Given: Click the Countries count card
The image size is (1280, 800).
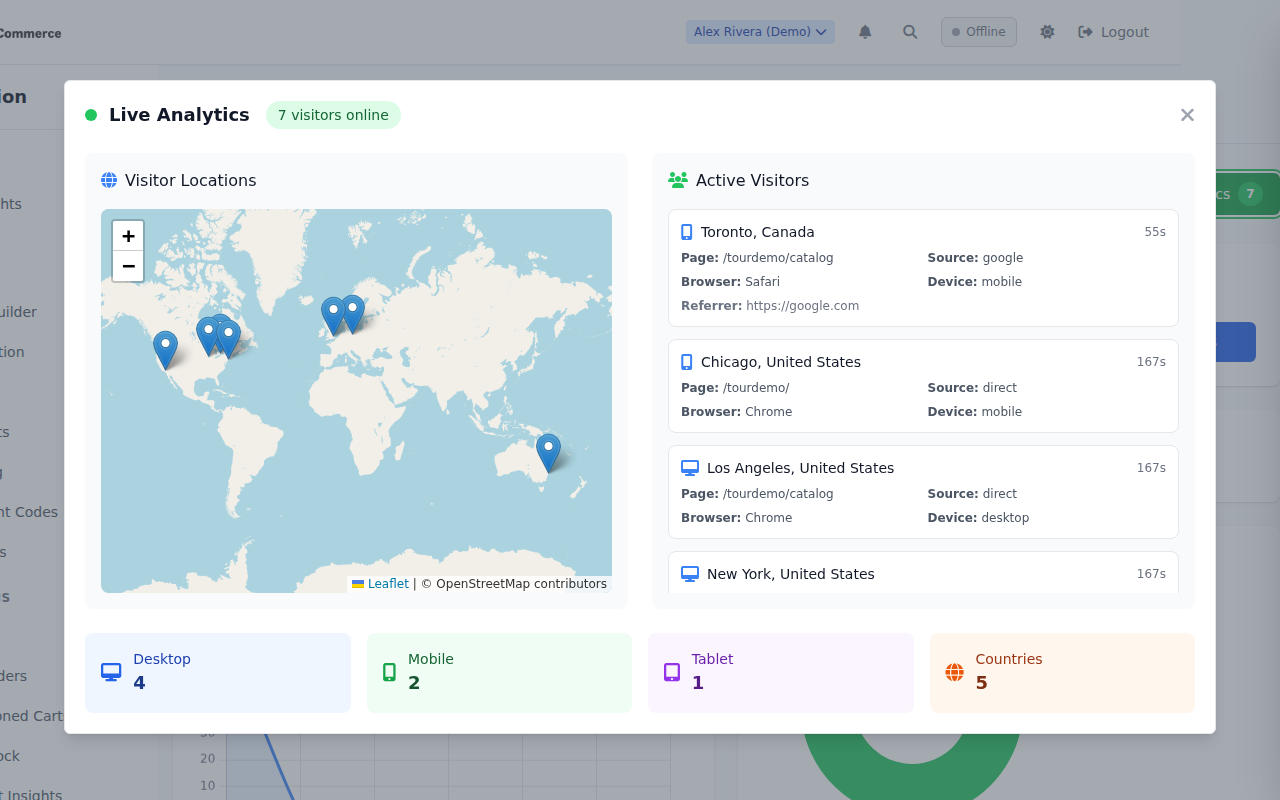Looking at the screenshot, I should [x=1062, y=673].
